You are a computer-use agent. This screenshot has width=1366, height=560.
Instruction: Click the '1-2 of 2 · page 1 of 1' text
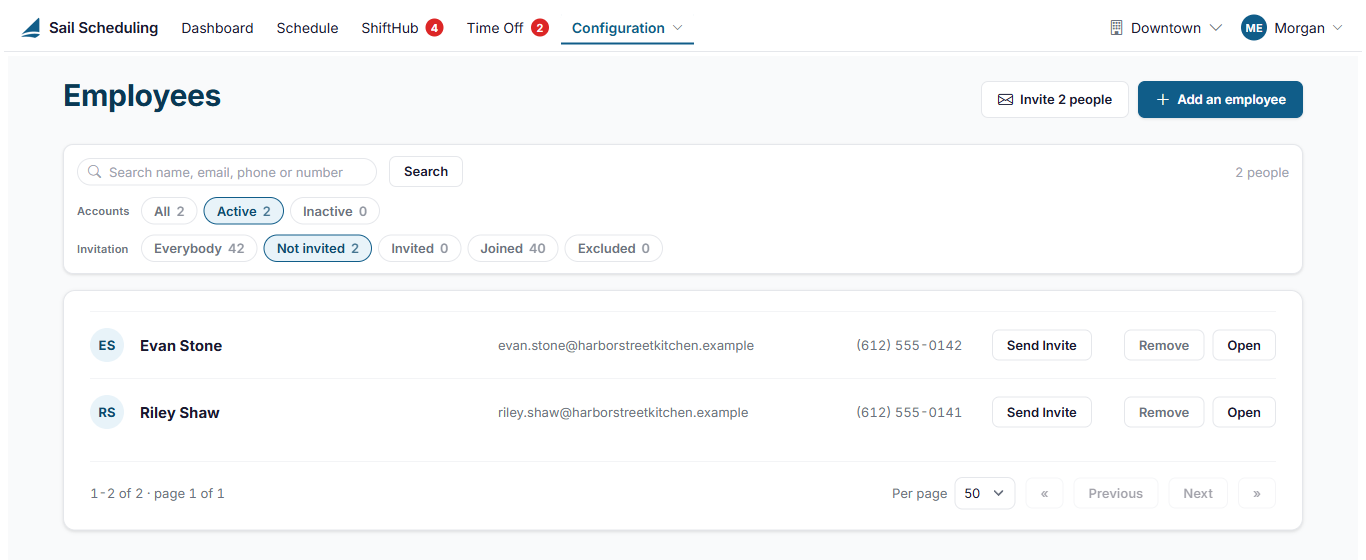pyautogui.click(x=157, y=493)
